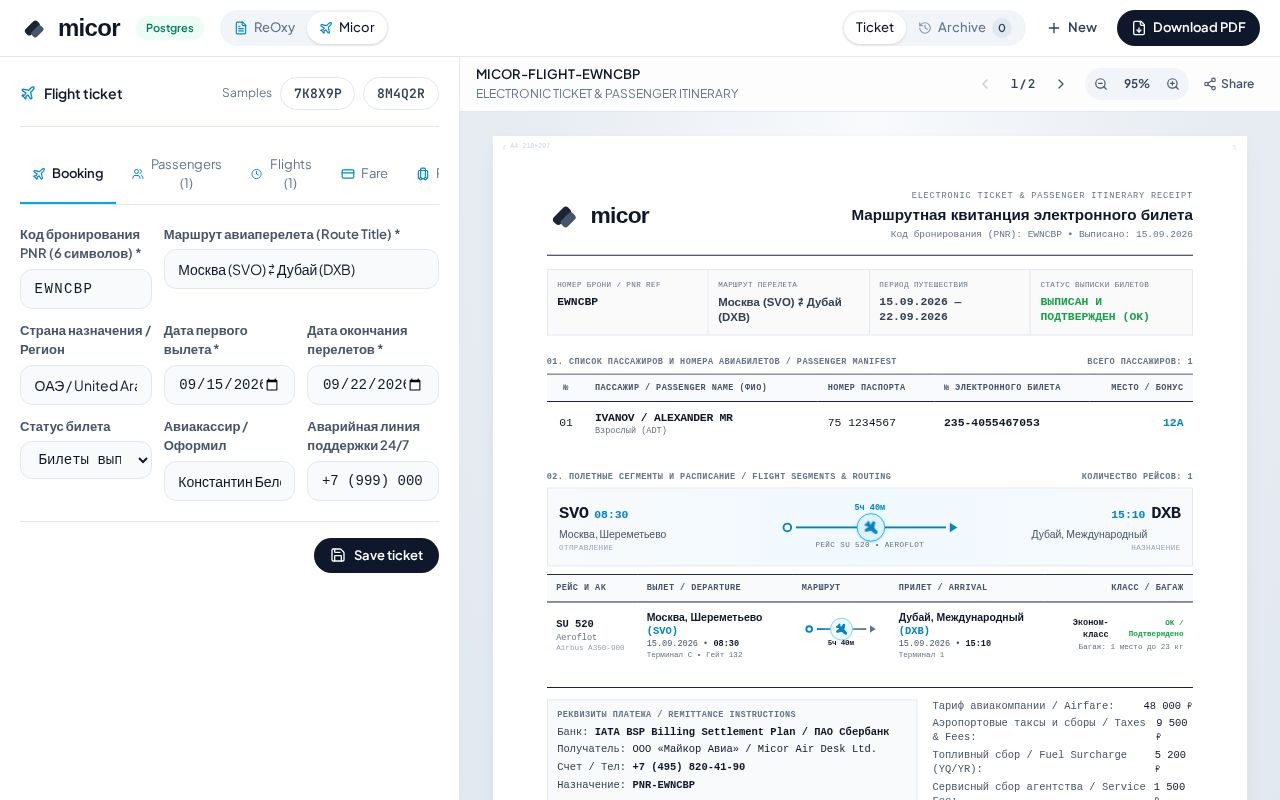Click the Archive count badge 0
The image size is (1280, 800).
1002,28
